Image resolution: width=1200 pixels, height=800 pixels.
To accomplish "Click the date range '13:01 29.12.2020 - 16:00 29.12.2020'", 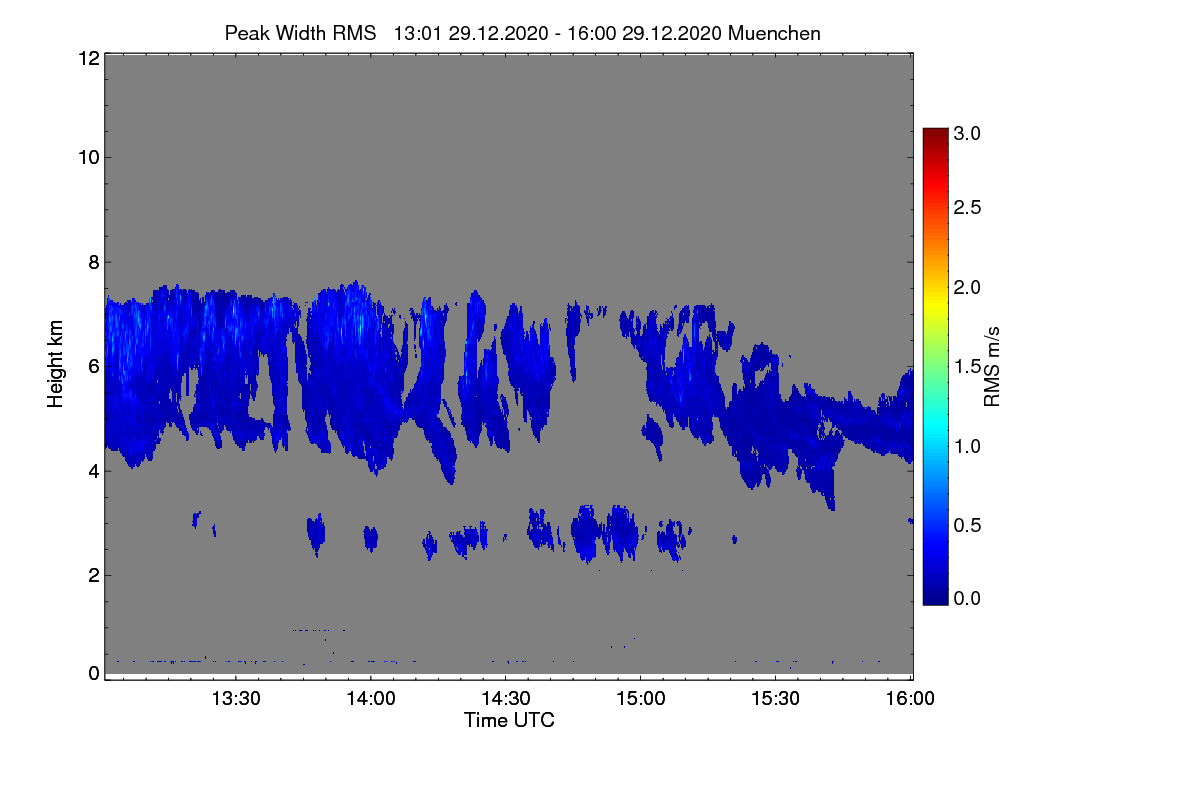I will tap(559, 33).
